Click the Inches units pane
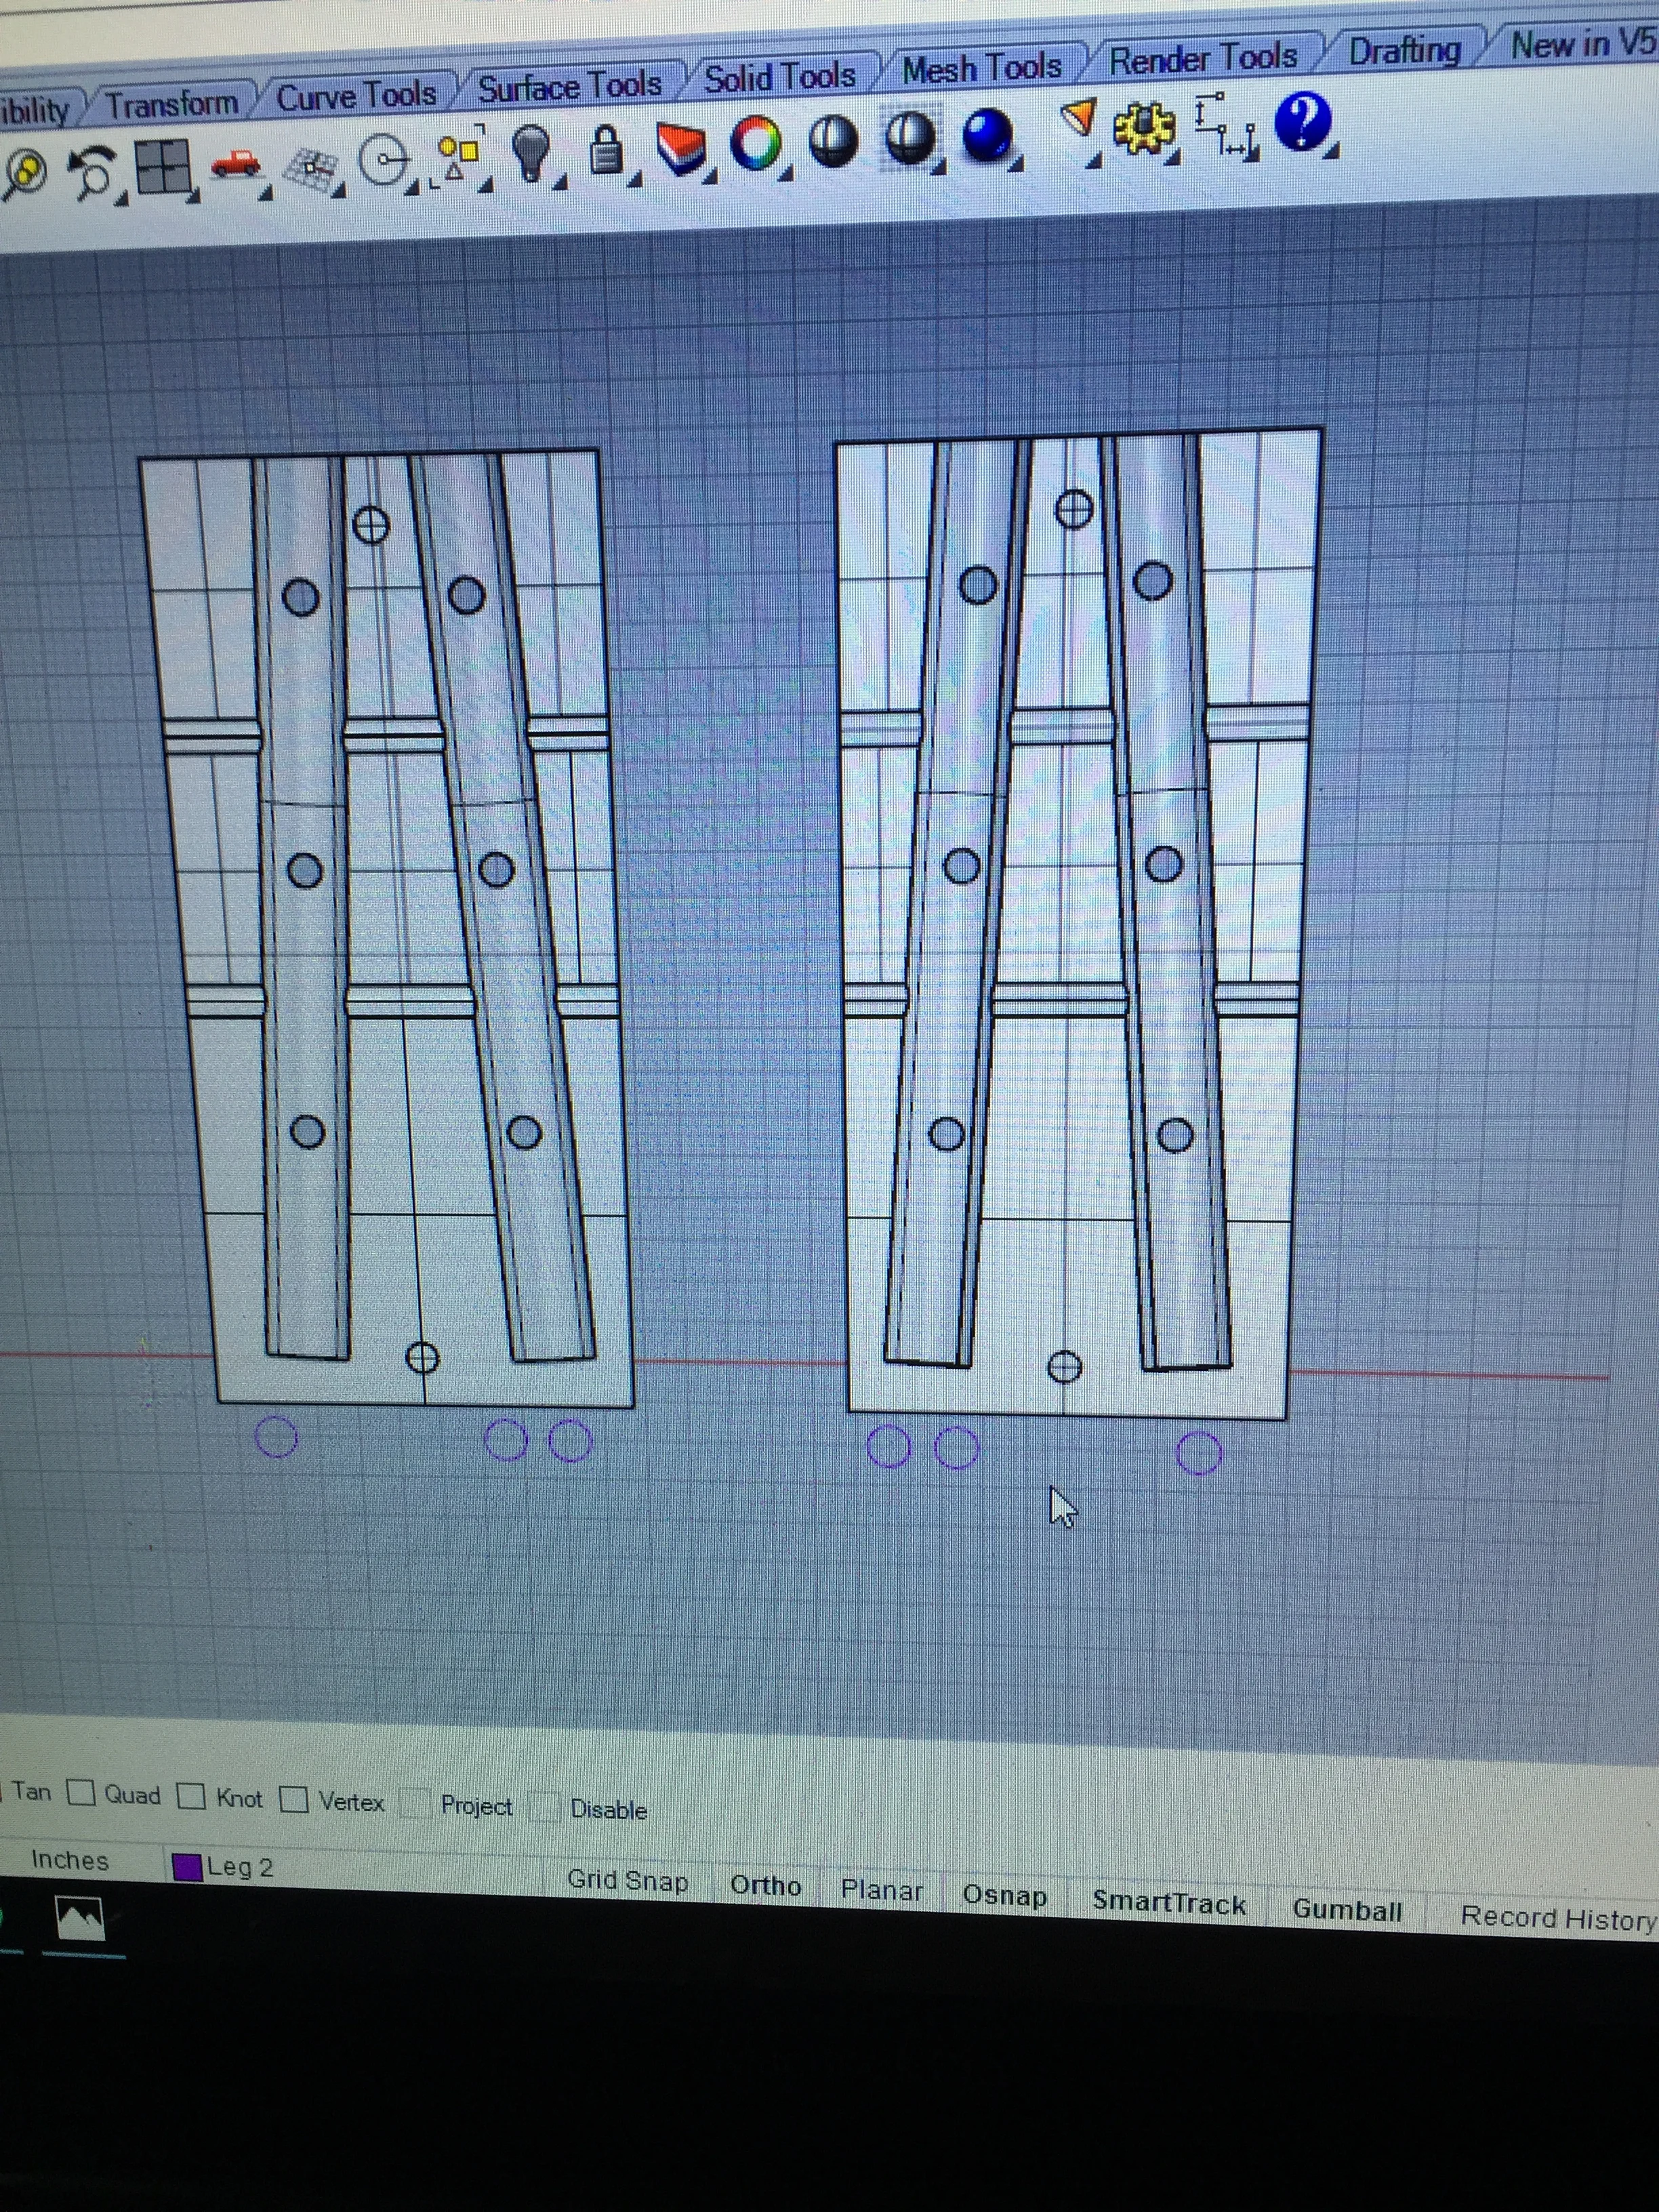 tap(69, 1860)
